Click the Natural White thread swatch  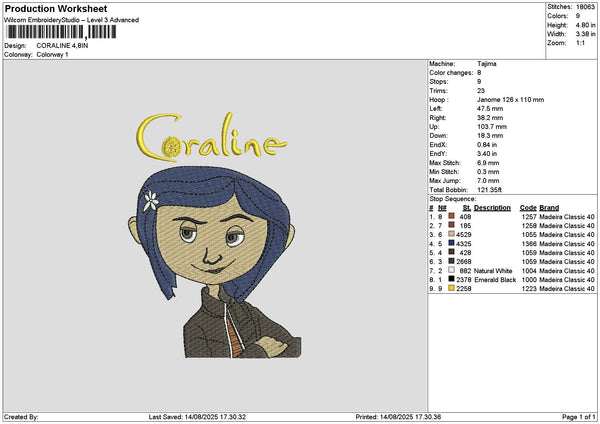point(452,270)
